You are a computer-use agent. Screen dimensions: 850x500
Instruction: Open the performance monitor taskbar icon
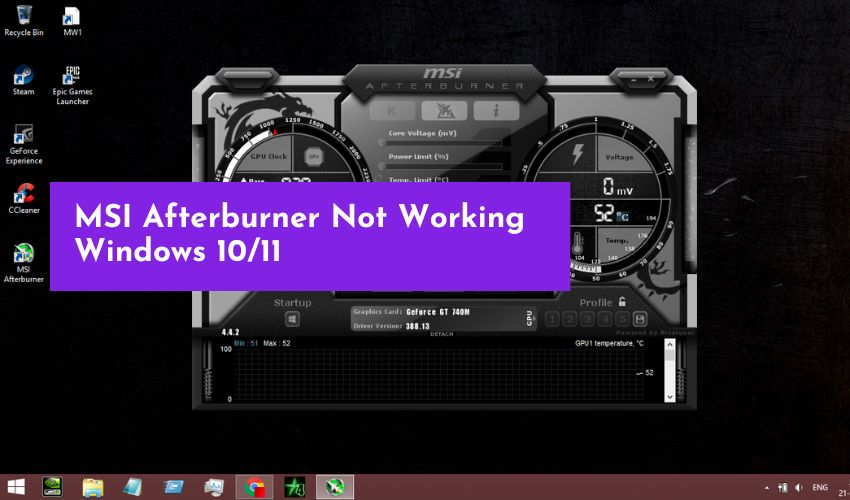tap(214, 487)
